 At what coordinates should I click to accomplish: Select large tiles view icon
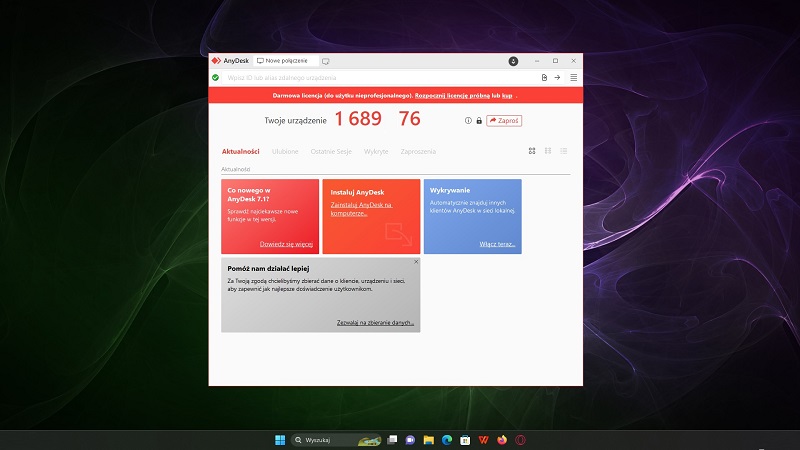[532, 151]
